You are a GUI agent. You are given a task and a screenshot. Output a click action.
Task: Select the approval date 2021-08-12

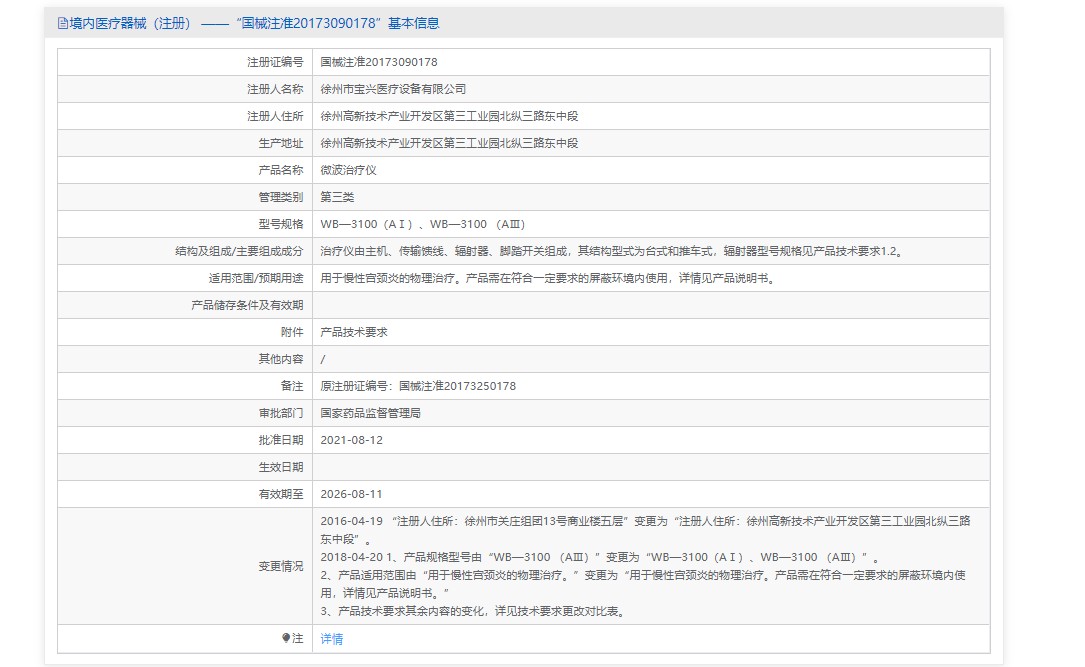(351, 440)
